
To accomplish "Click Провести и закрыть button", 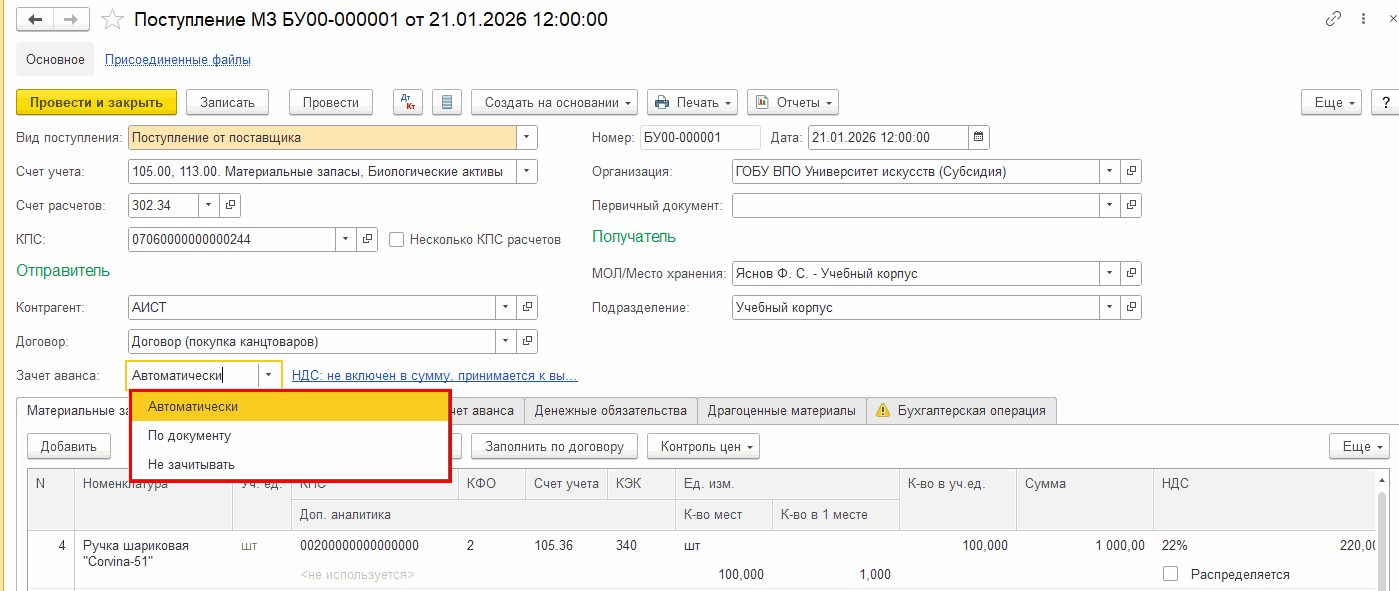I will pyautogui.click(x=96, y=102).
